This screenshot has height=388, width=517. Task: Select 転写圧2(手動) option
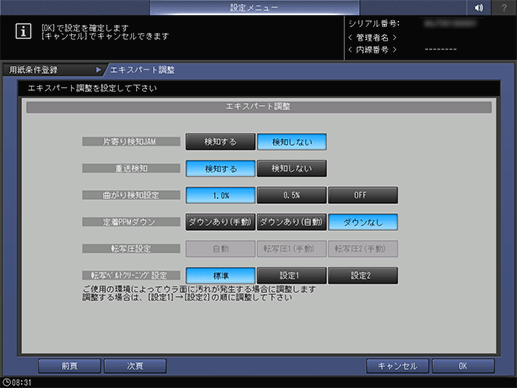point(363,249)
